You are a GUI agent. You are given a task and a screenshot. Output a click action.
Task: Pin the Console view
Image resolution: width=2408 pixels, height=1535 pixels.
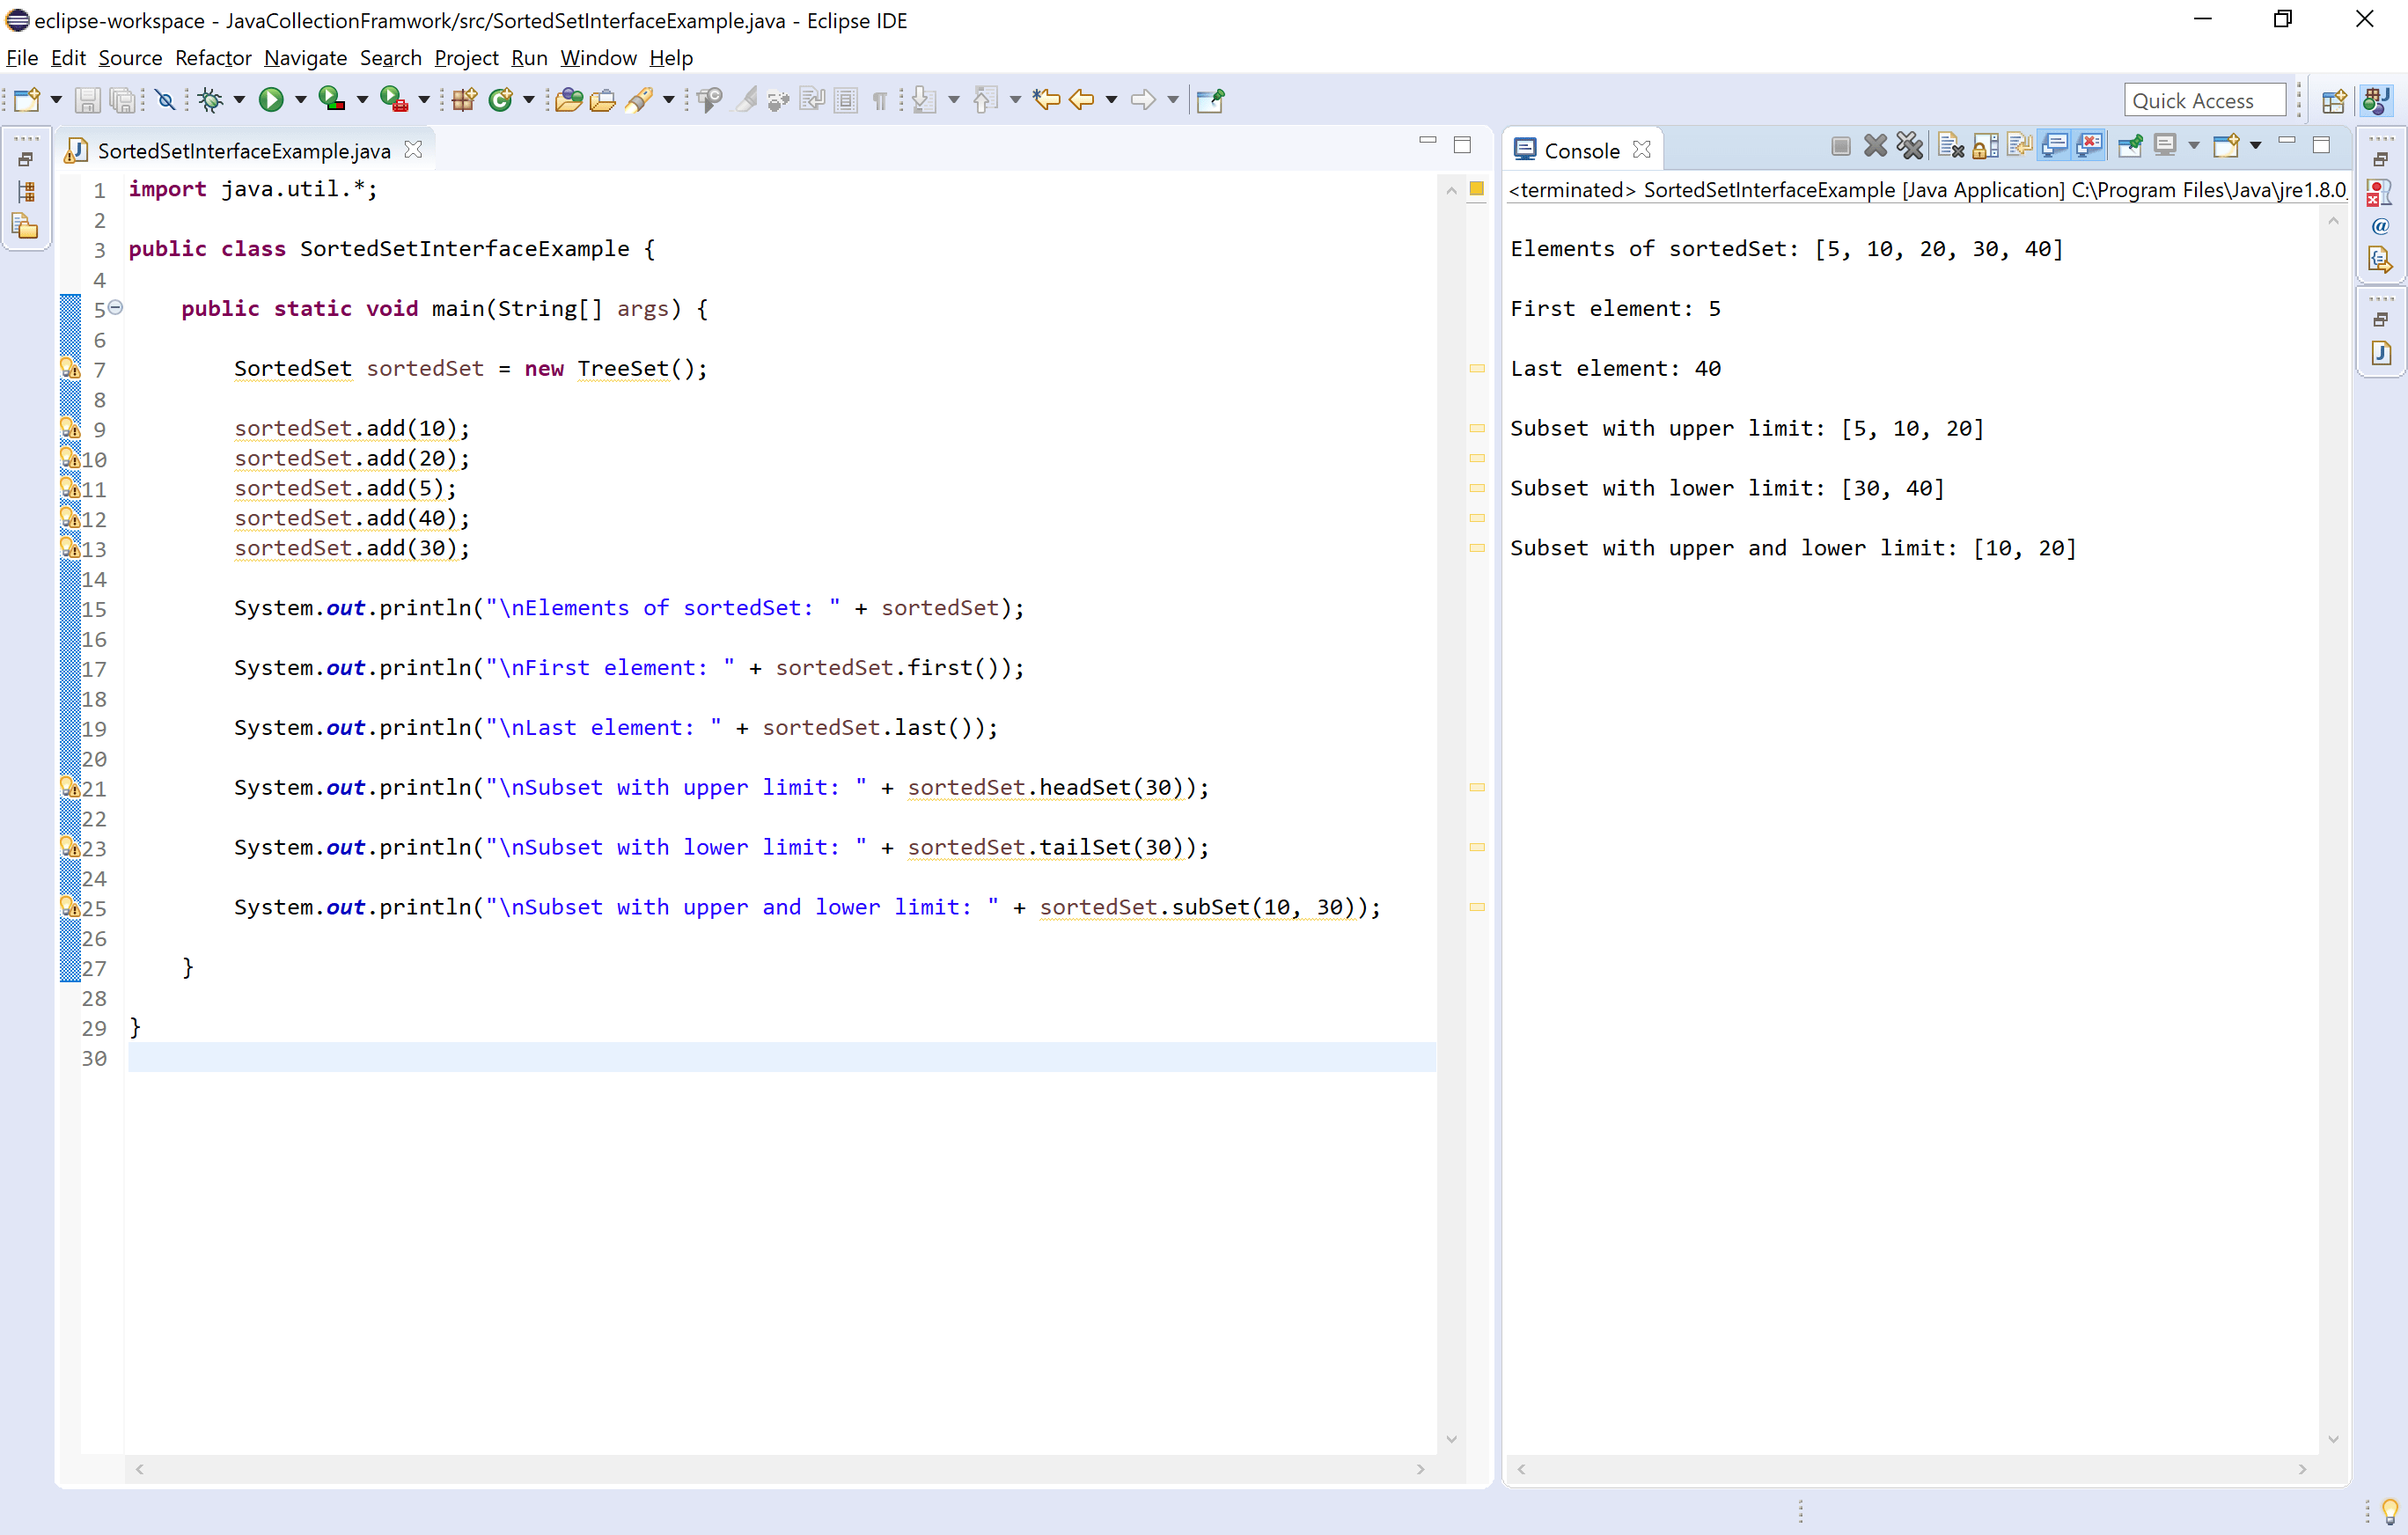[2131, 145]
